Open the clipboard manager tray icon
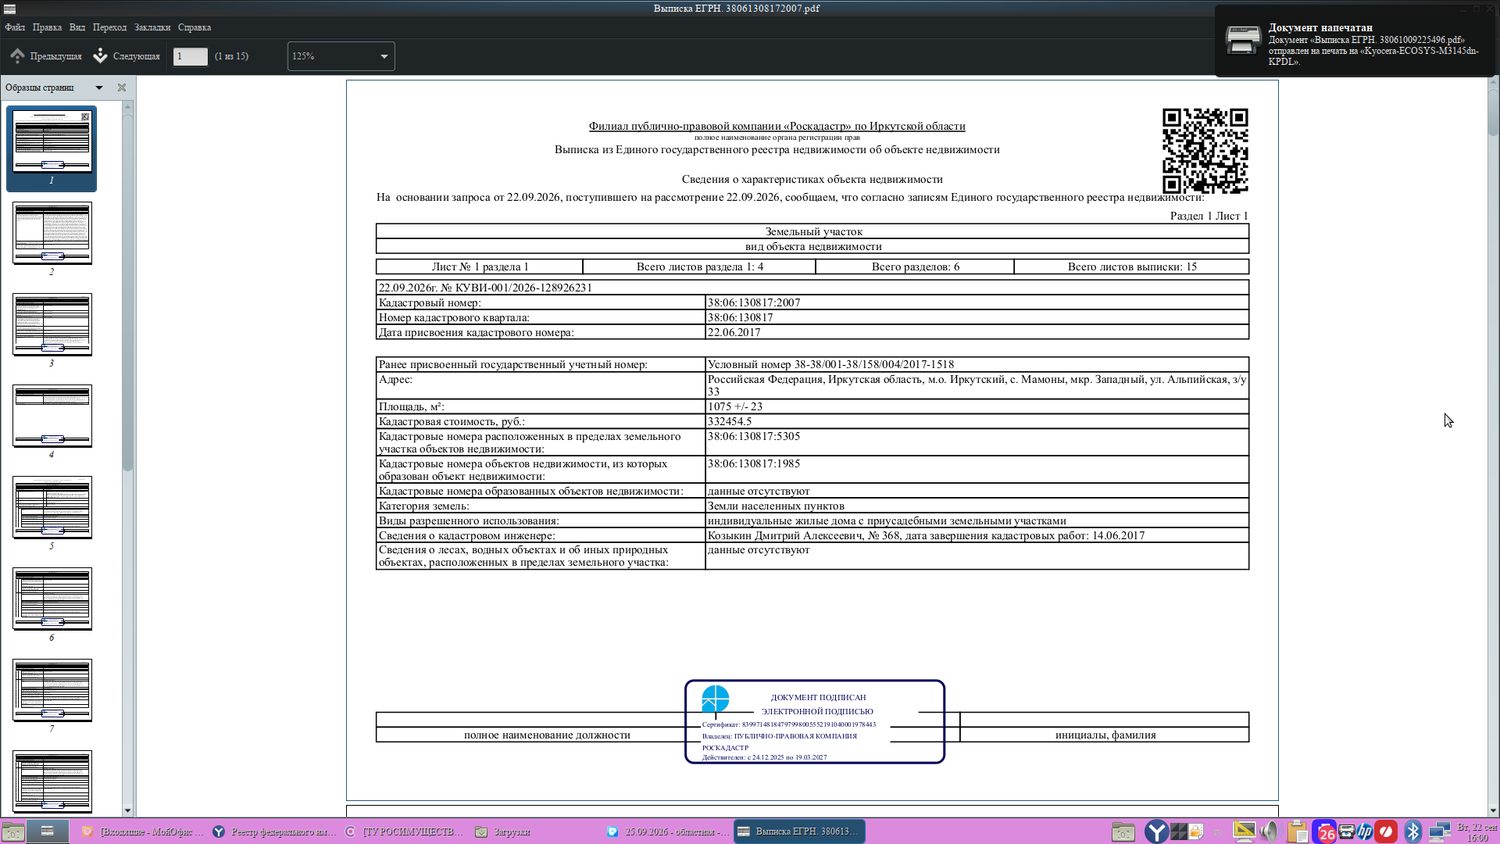1500x844 pixels. tap(1298, 831)
